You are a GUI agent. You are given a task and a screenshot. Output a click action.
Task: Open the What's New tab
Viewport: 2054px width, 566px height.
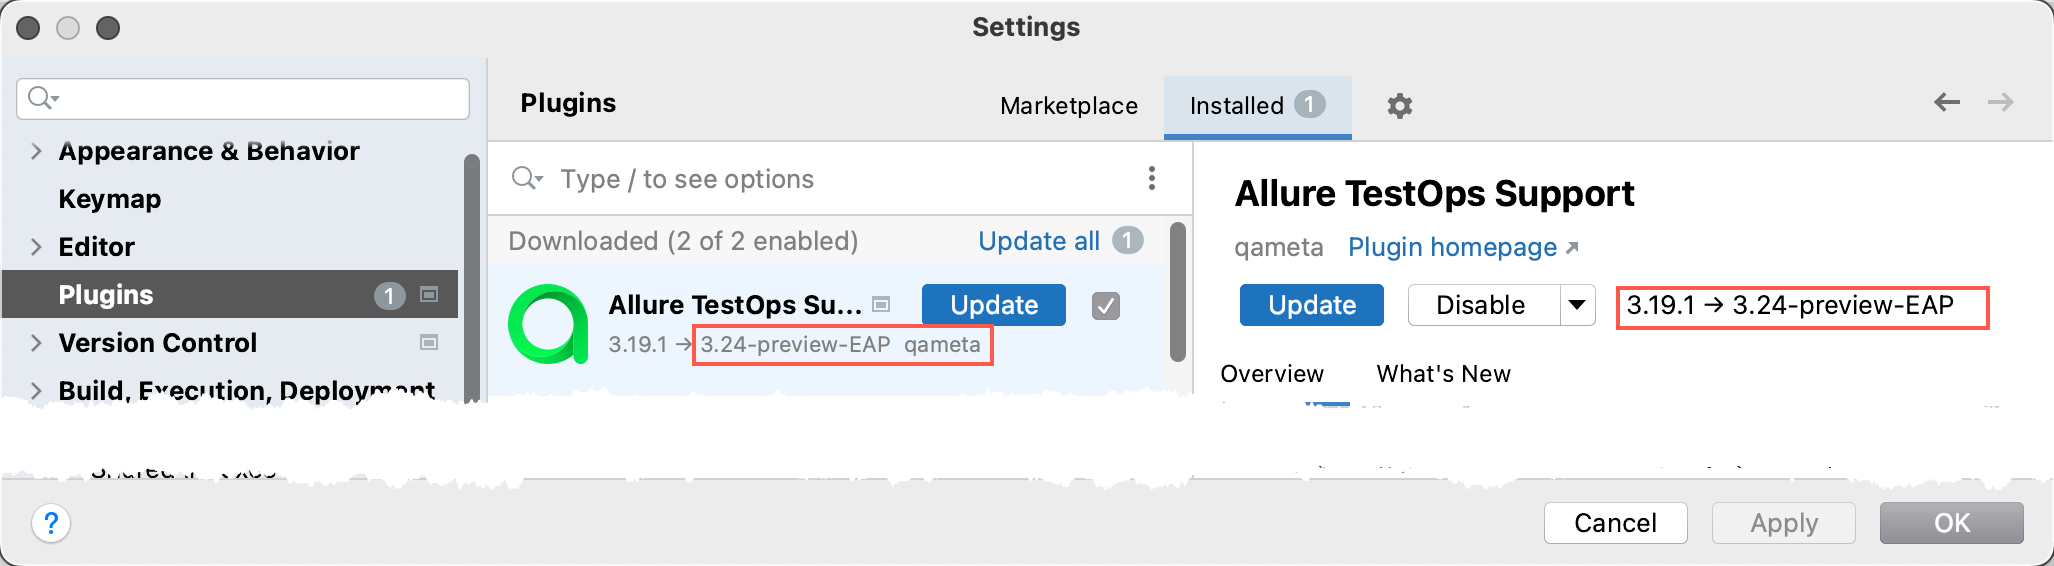pos(1443,374)
